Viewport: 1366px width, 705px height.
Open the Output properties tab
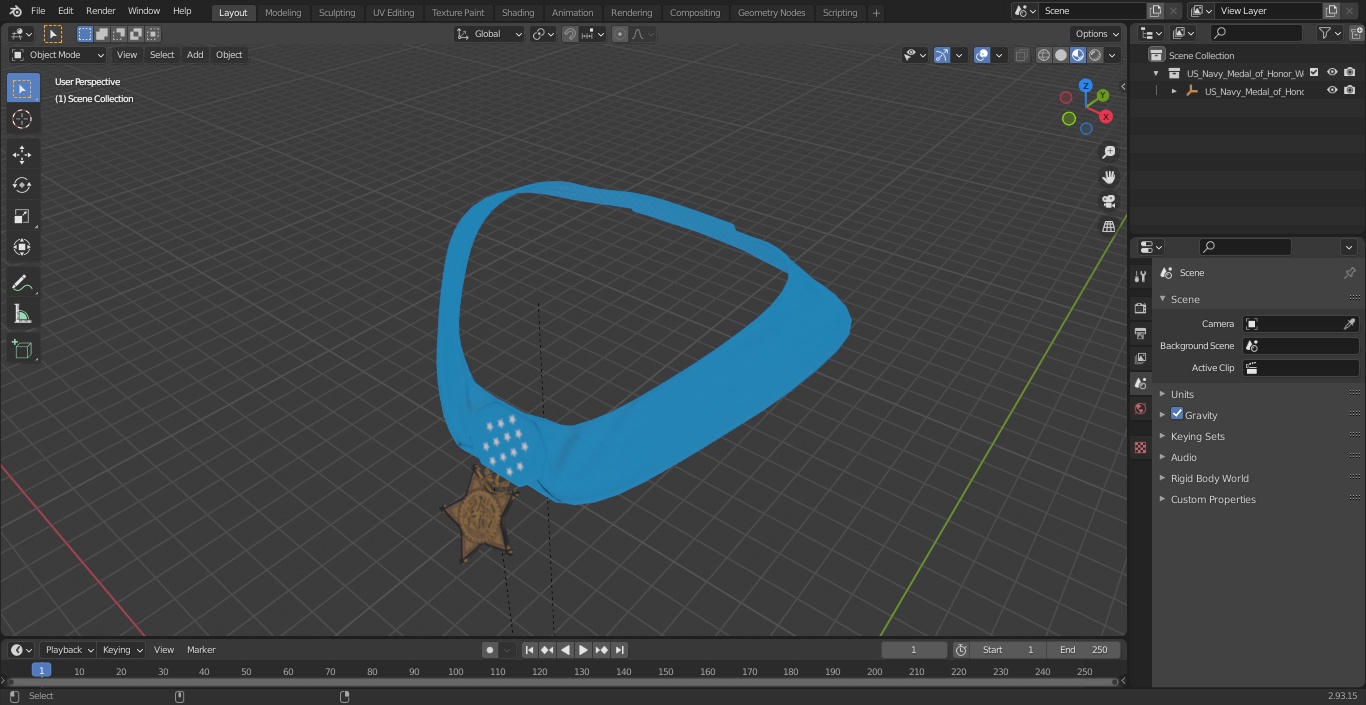coord(1140,333)
